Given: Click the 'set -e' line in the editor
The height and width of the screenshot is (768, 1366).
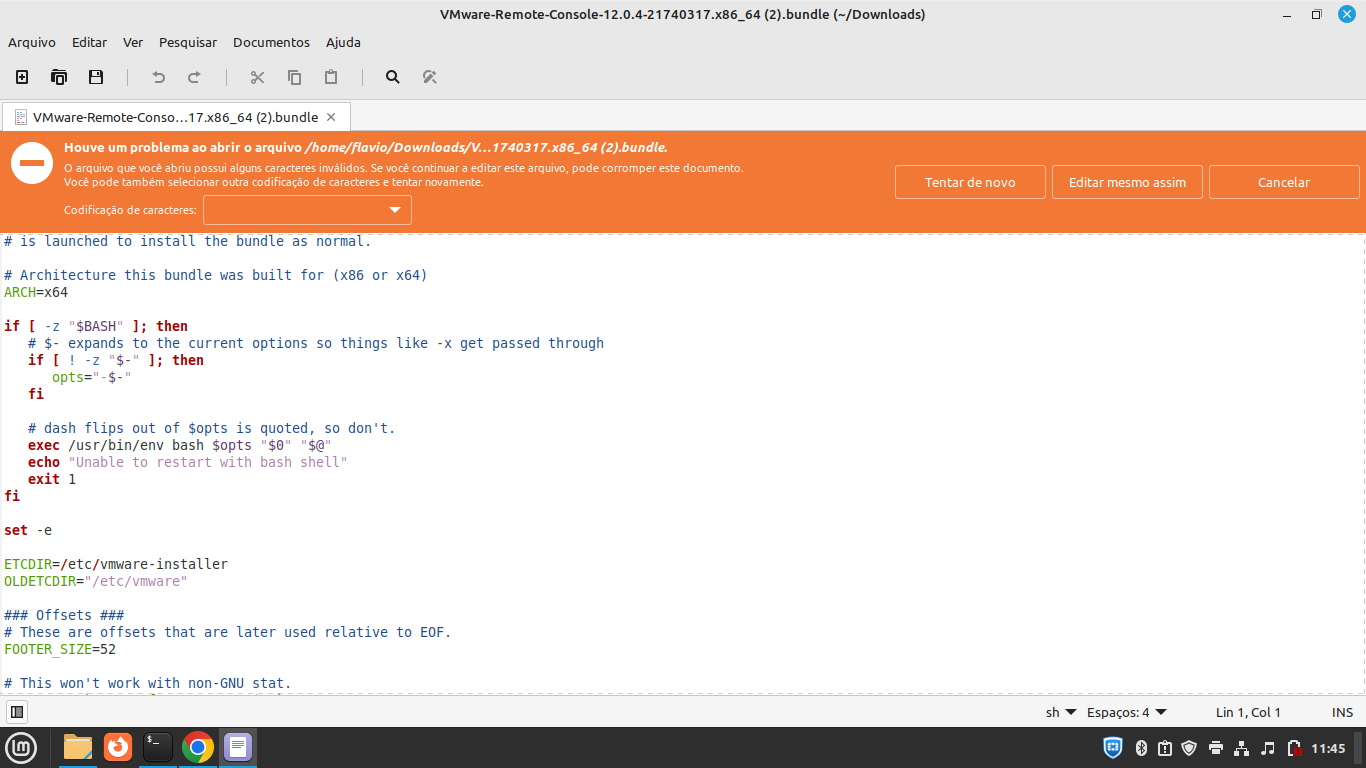Looking at the screenshot, I should click(x=28, y=530).
